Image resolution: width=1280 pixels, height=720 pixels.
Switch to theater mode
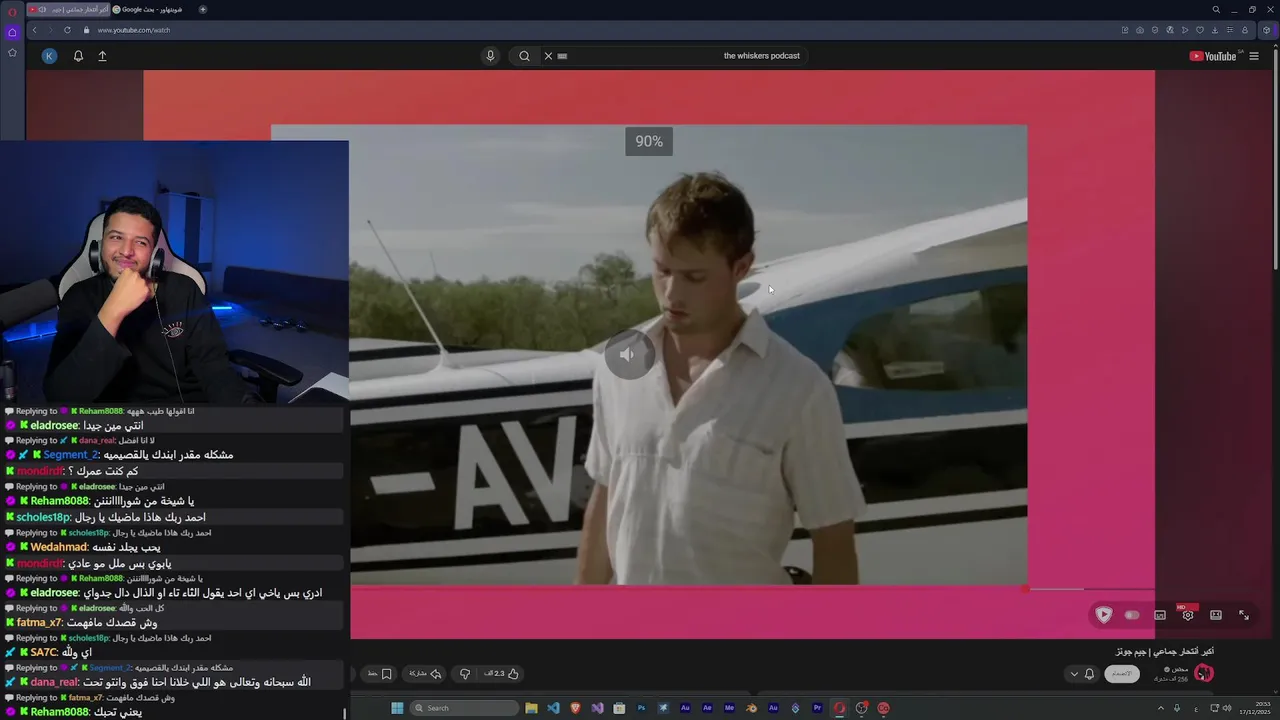pos(1216,615)
